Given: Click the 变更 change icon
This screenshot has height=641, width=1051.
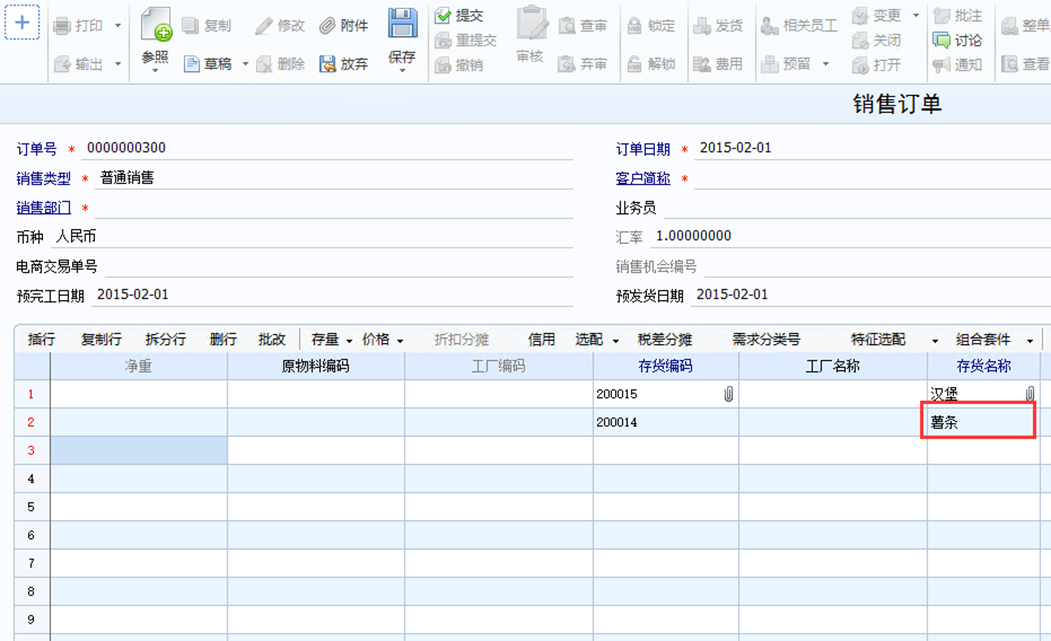Looking at the screenshot, I should click(x=861, y=15).
